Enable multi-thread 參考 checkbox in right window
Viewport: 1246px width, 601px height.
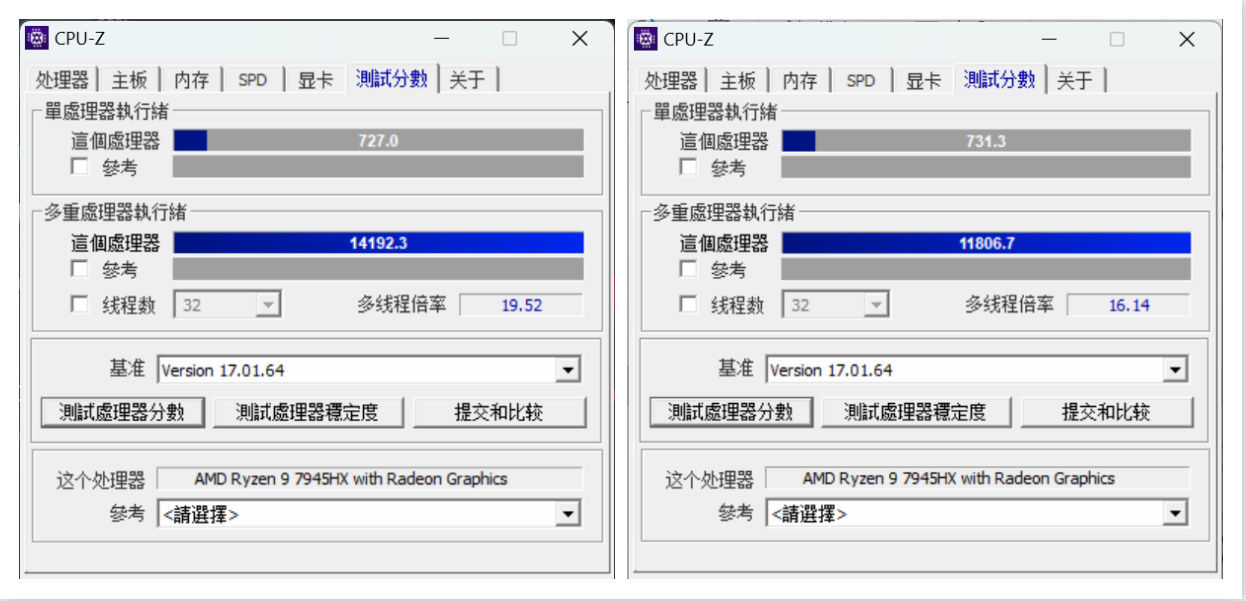(x=688, y=268)
